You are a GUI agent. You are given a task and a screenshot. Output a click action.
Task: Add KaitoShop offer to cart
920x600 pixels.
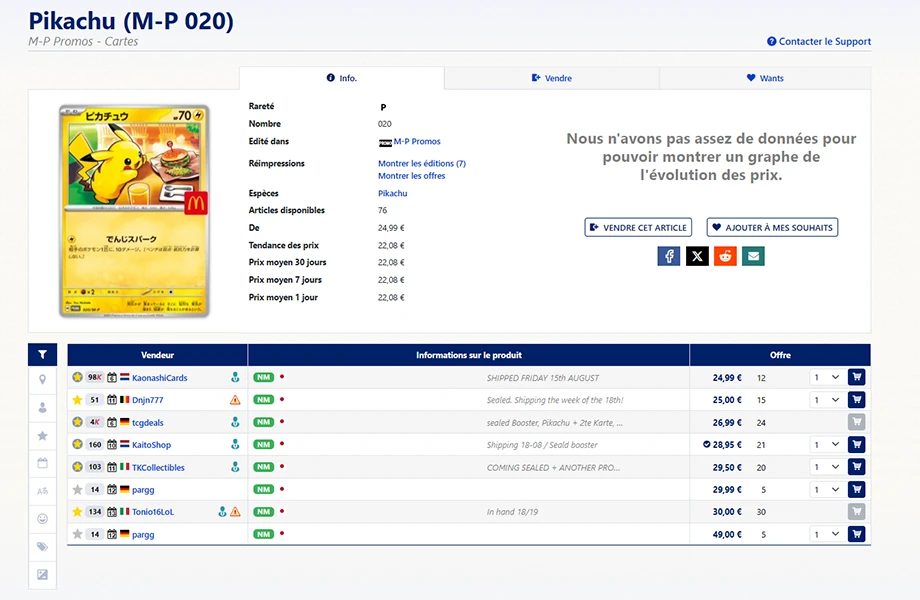coord(857,444)
